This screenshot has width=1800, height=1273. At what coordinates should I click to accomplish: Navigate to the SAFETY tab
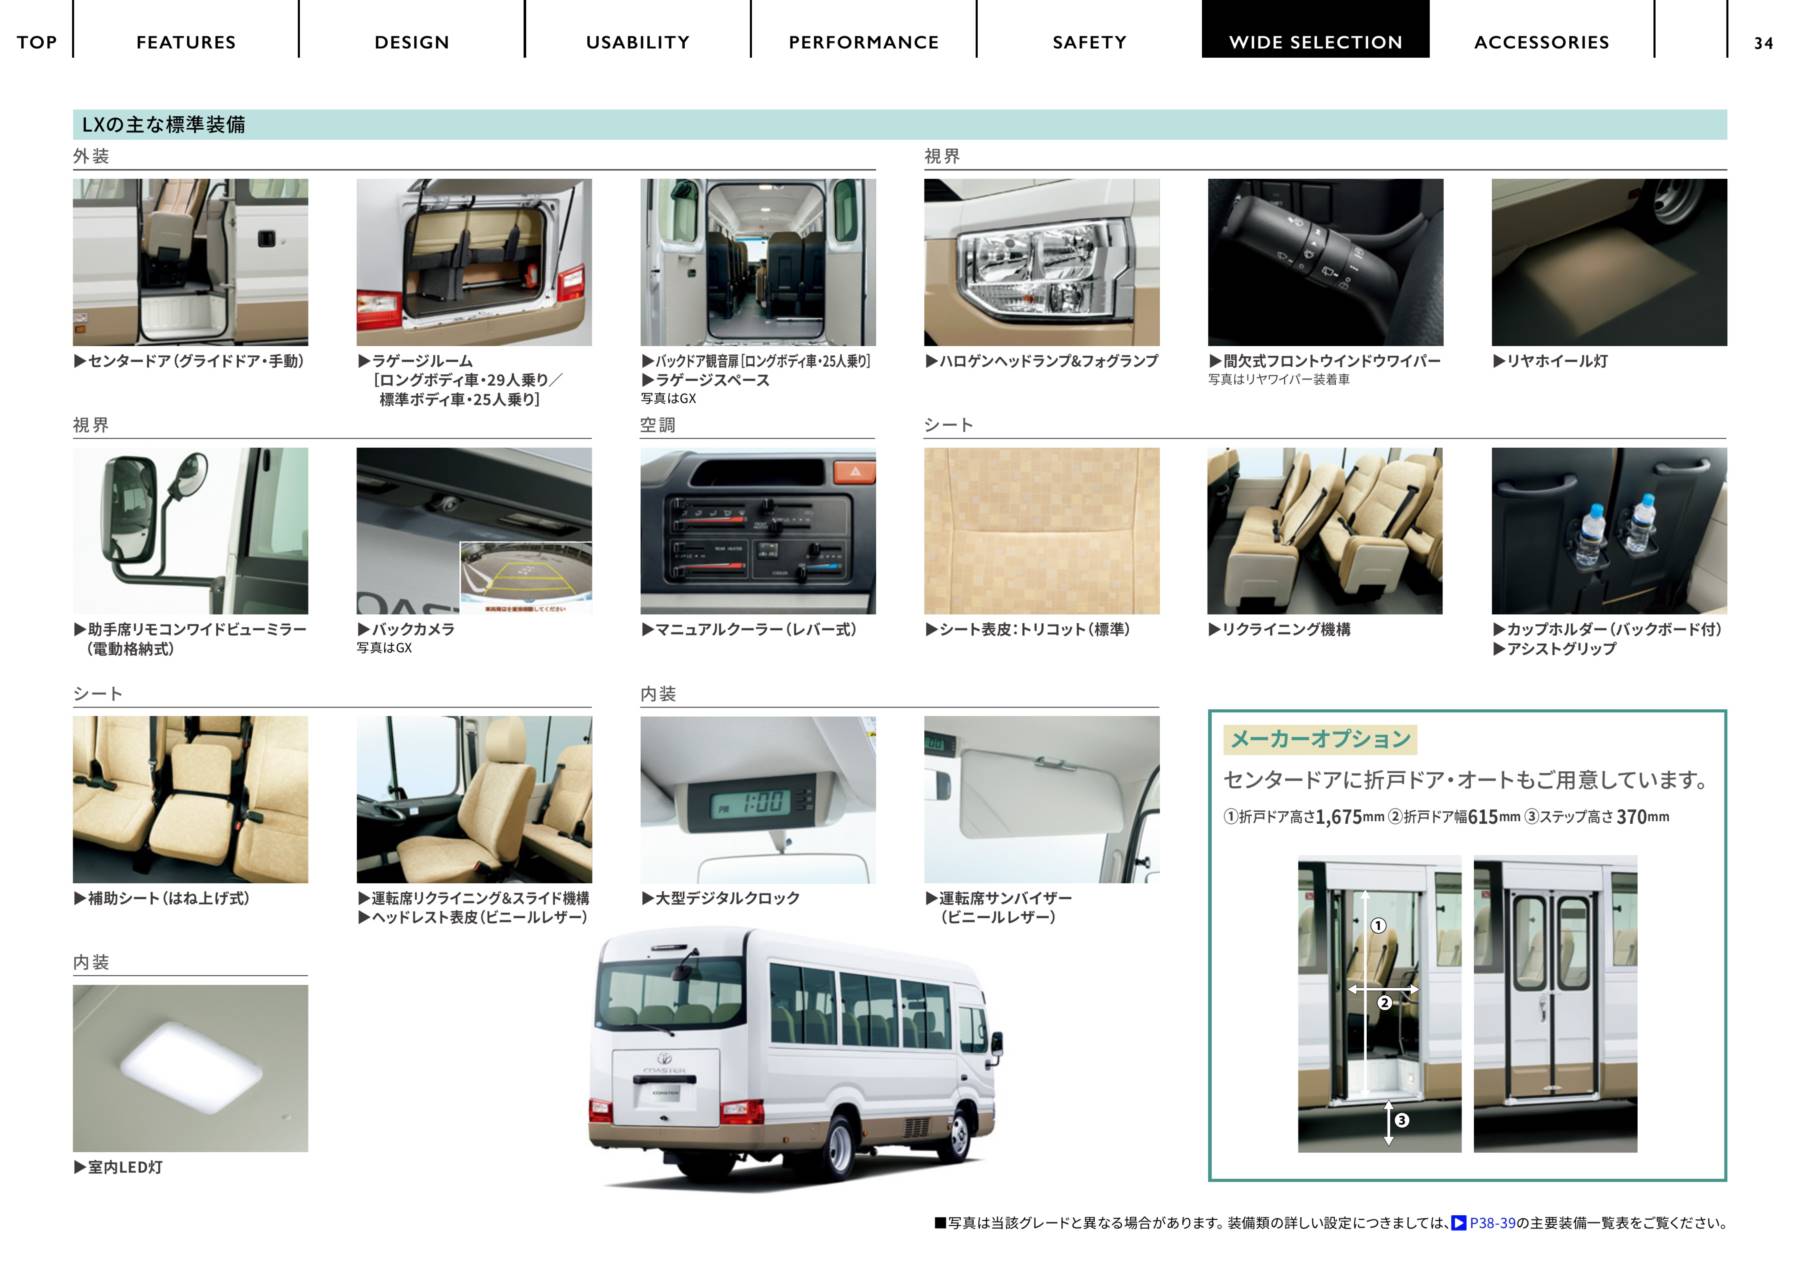coord(1089,42)
